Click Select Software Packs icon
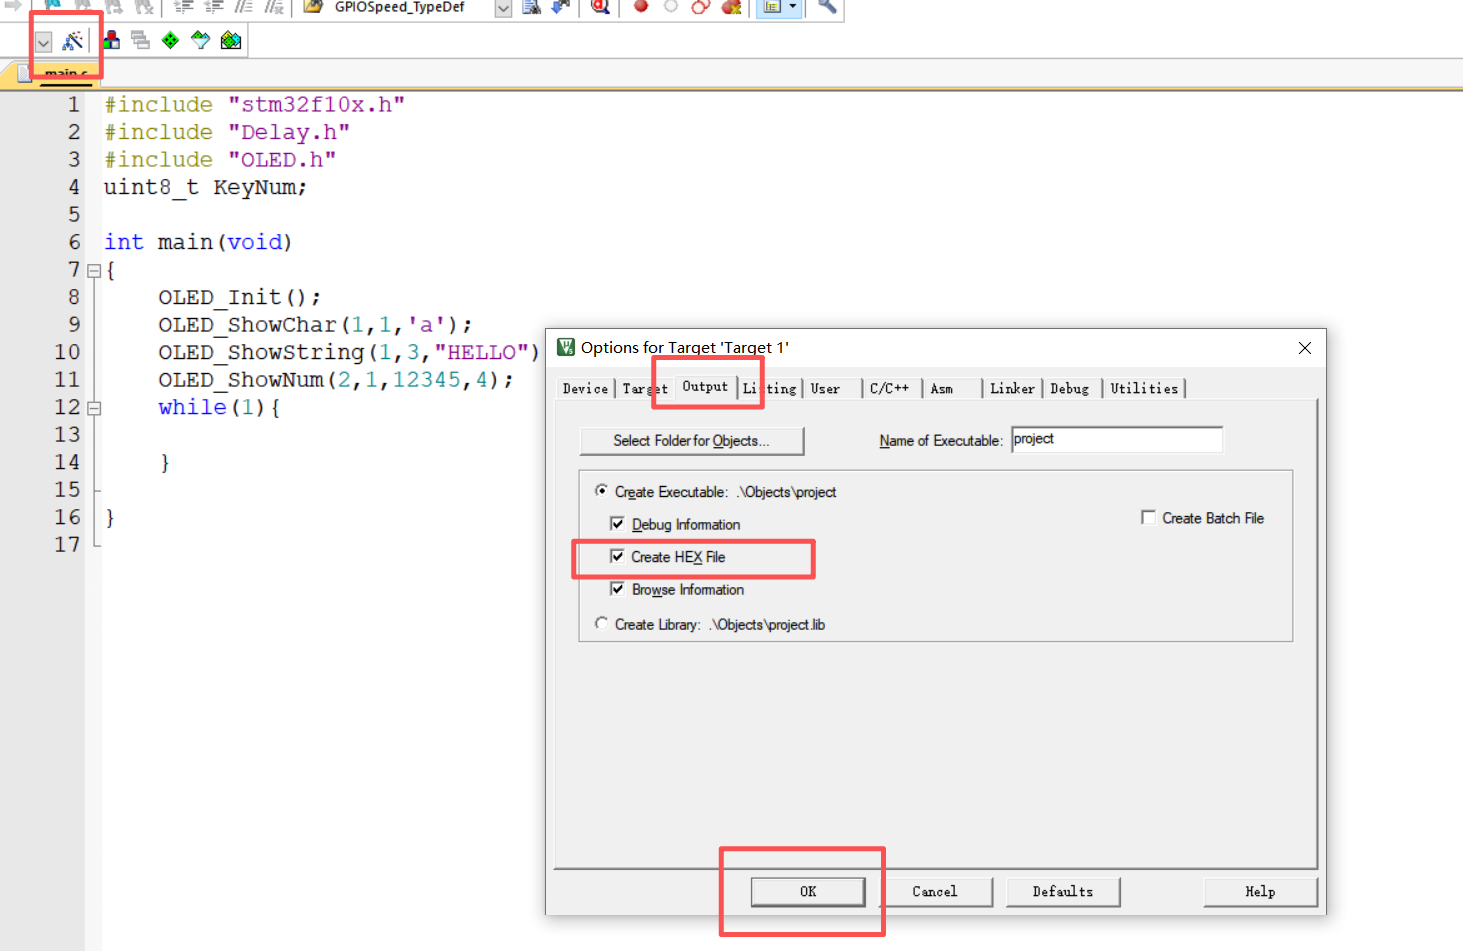This screenshot has width=1463, height=951. tap(201, 40)
